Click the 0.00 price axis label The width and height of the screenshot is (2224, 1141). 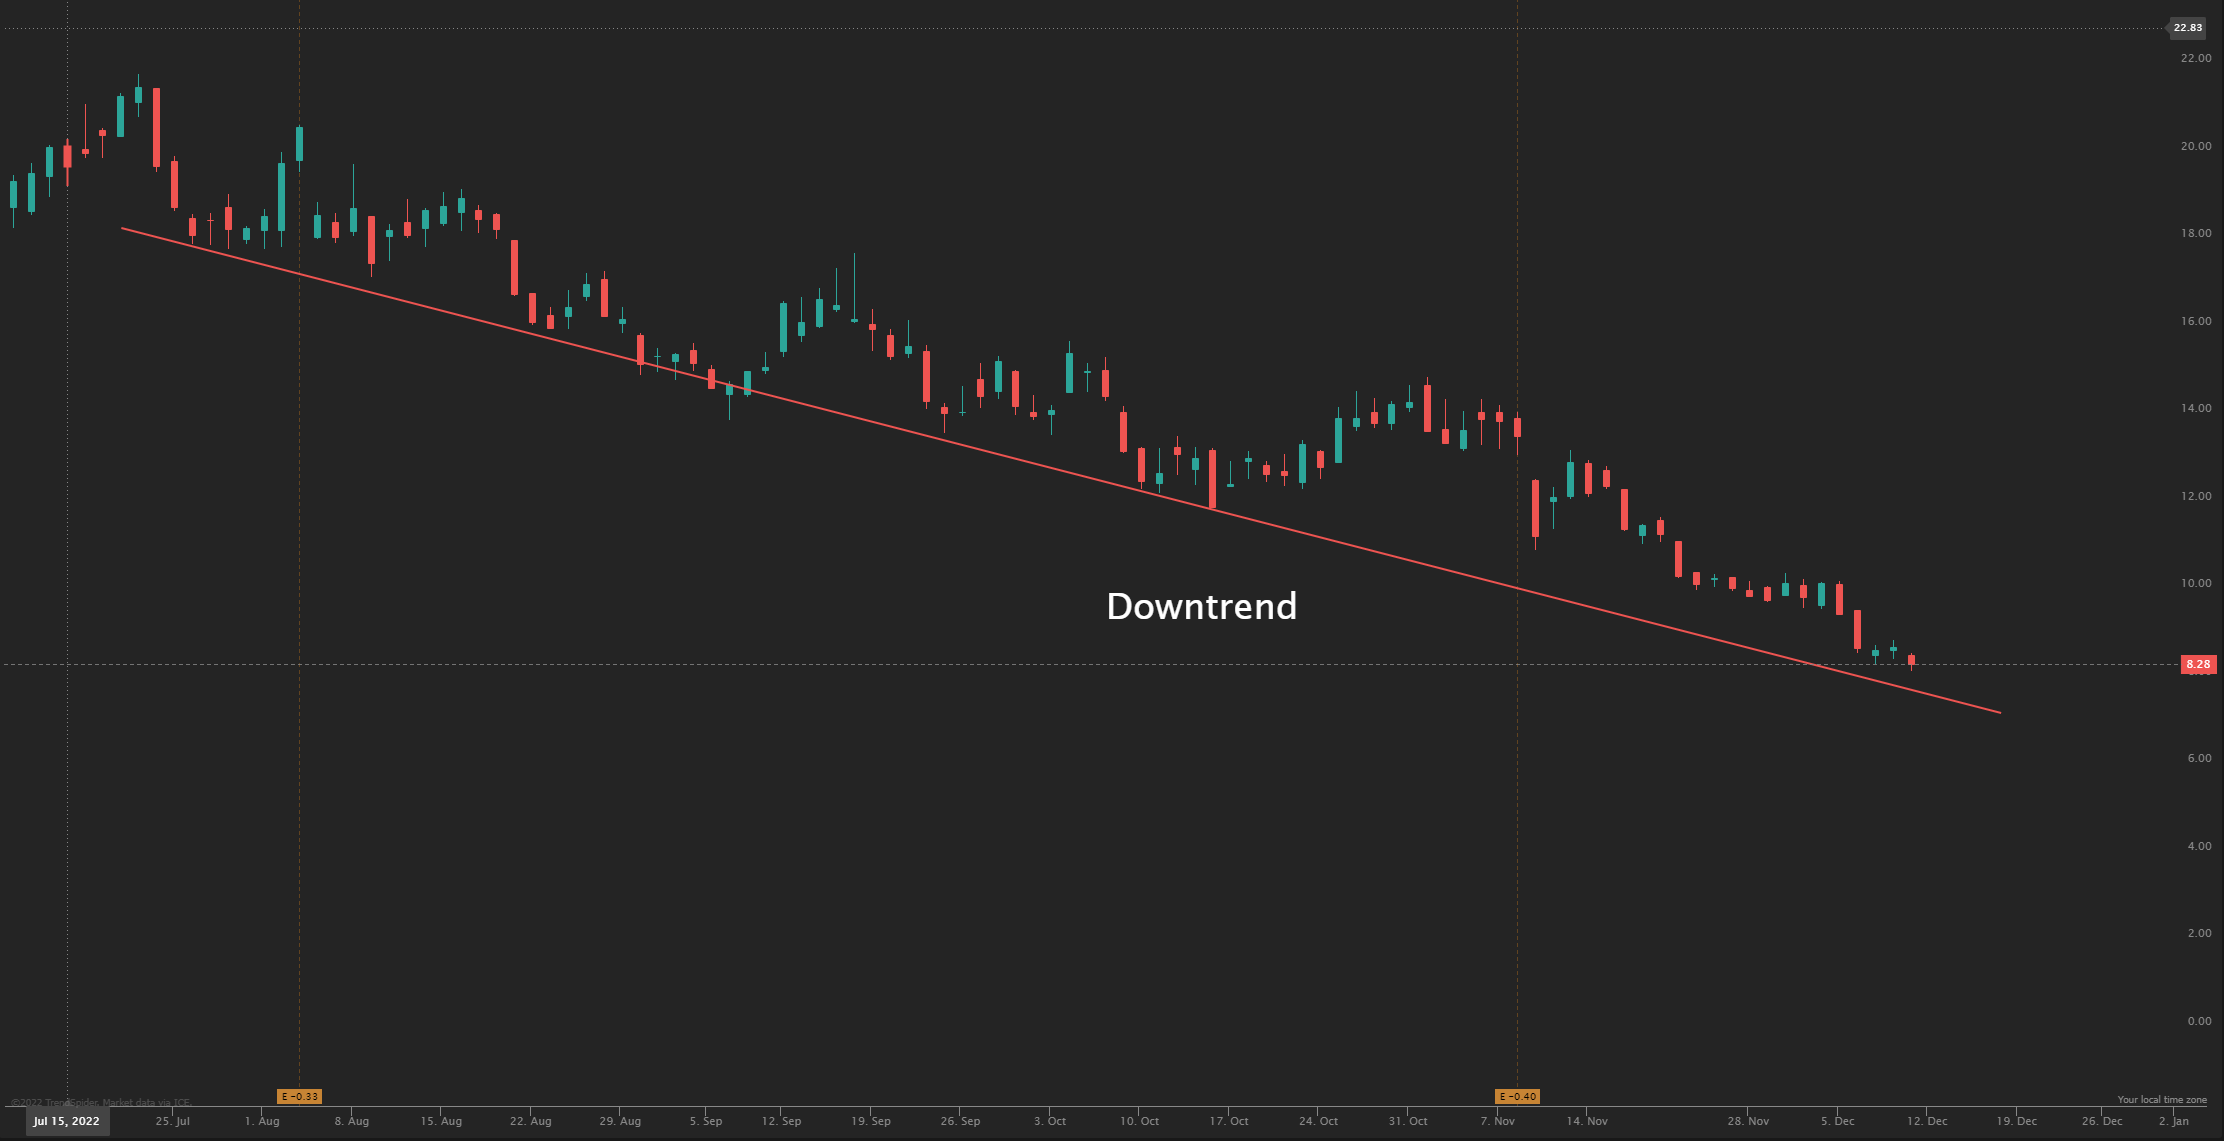pyautogui.click(x=2199, y=1021)
